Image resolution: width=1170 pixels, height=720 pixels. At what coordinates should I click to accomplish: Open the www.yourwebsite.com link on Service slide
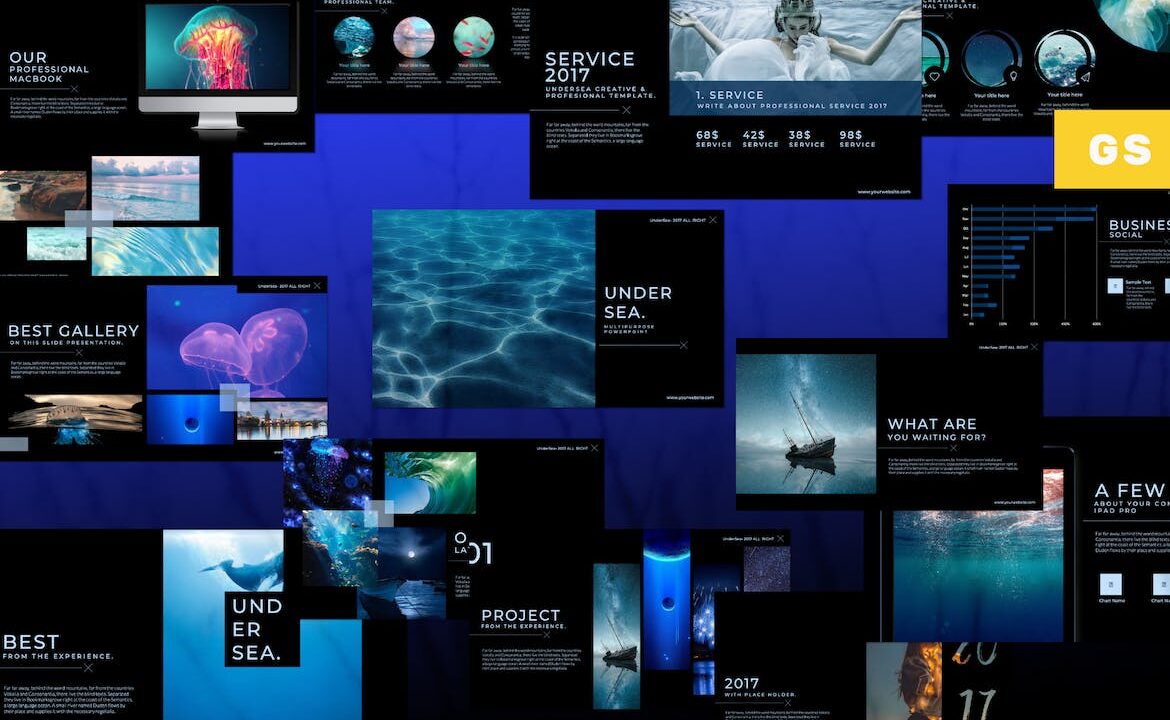click(x=883, y=192)
